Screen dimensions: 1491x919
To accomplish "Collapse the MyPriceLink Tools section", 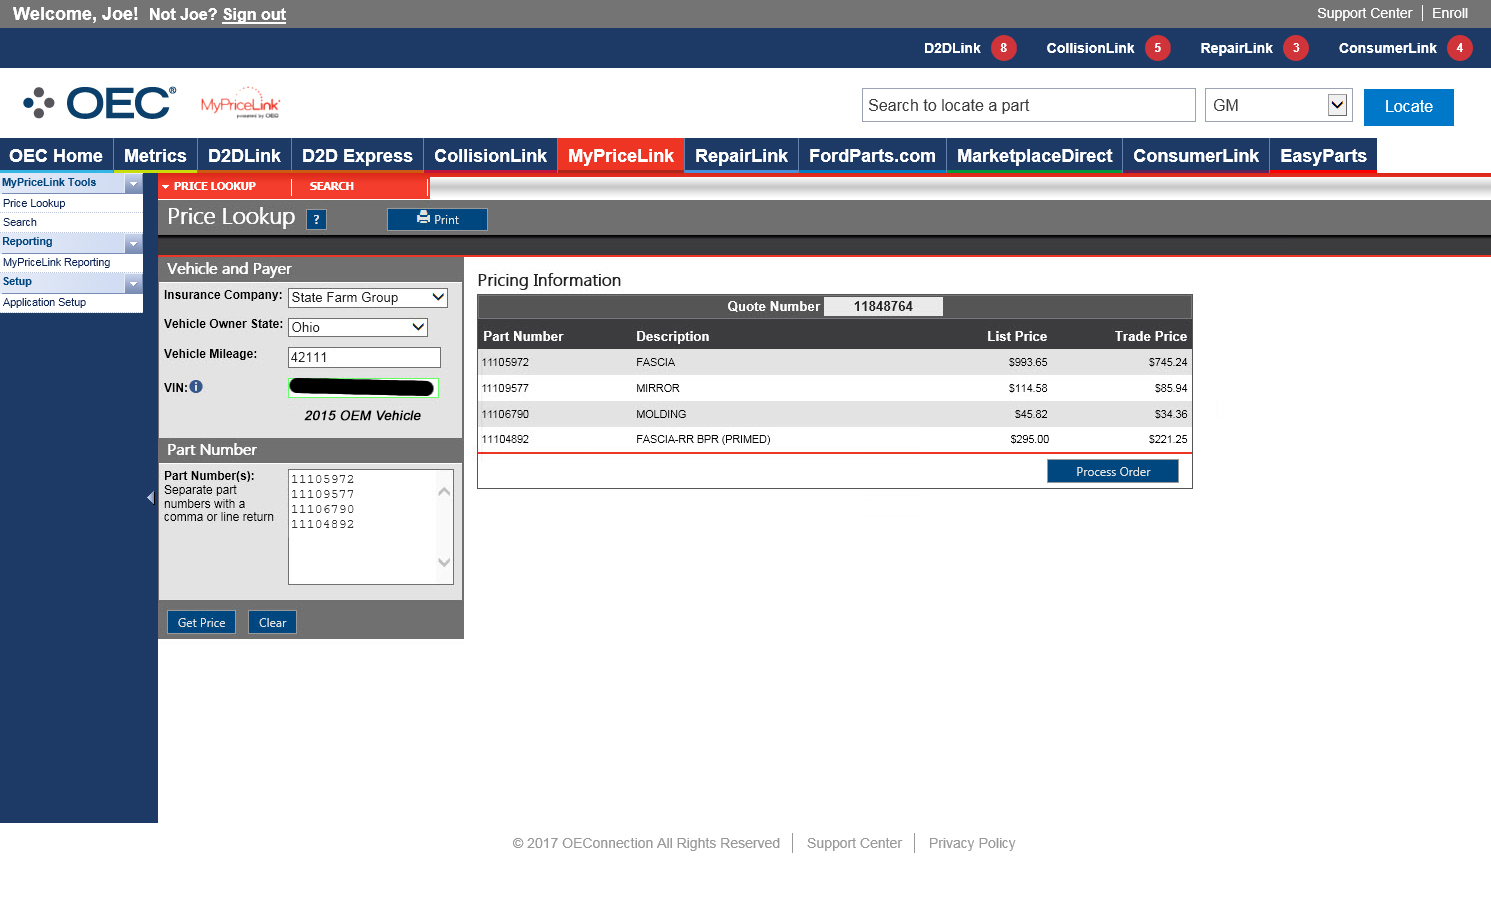I will coord(133,184).
